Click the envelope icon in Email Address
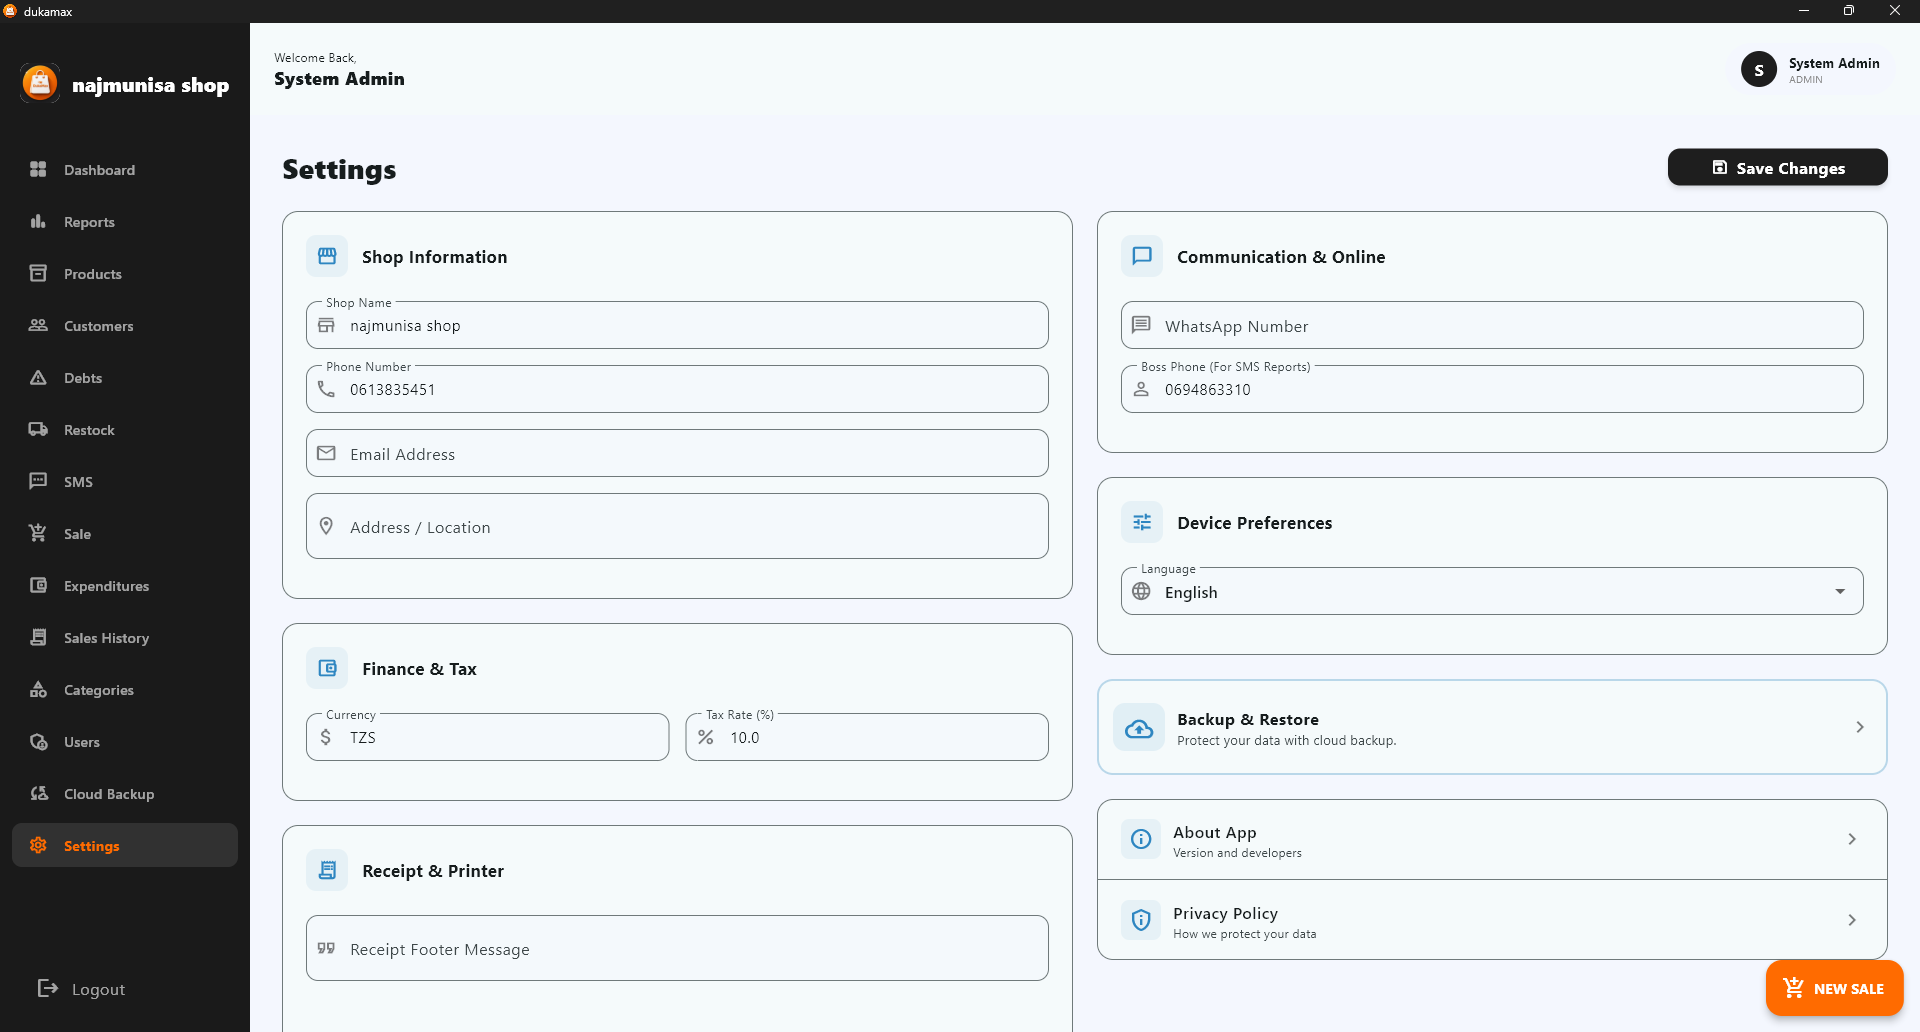 click(x=326, y=453)
